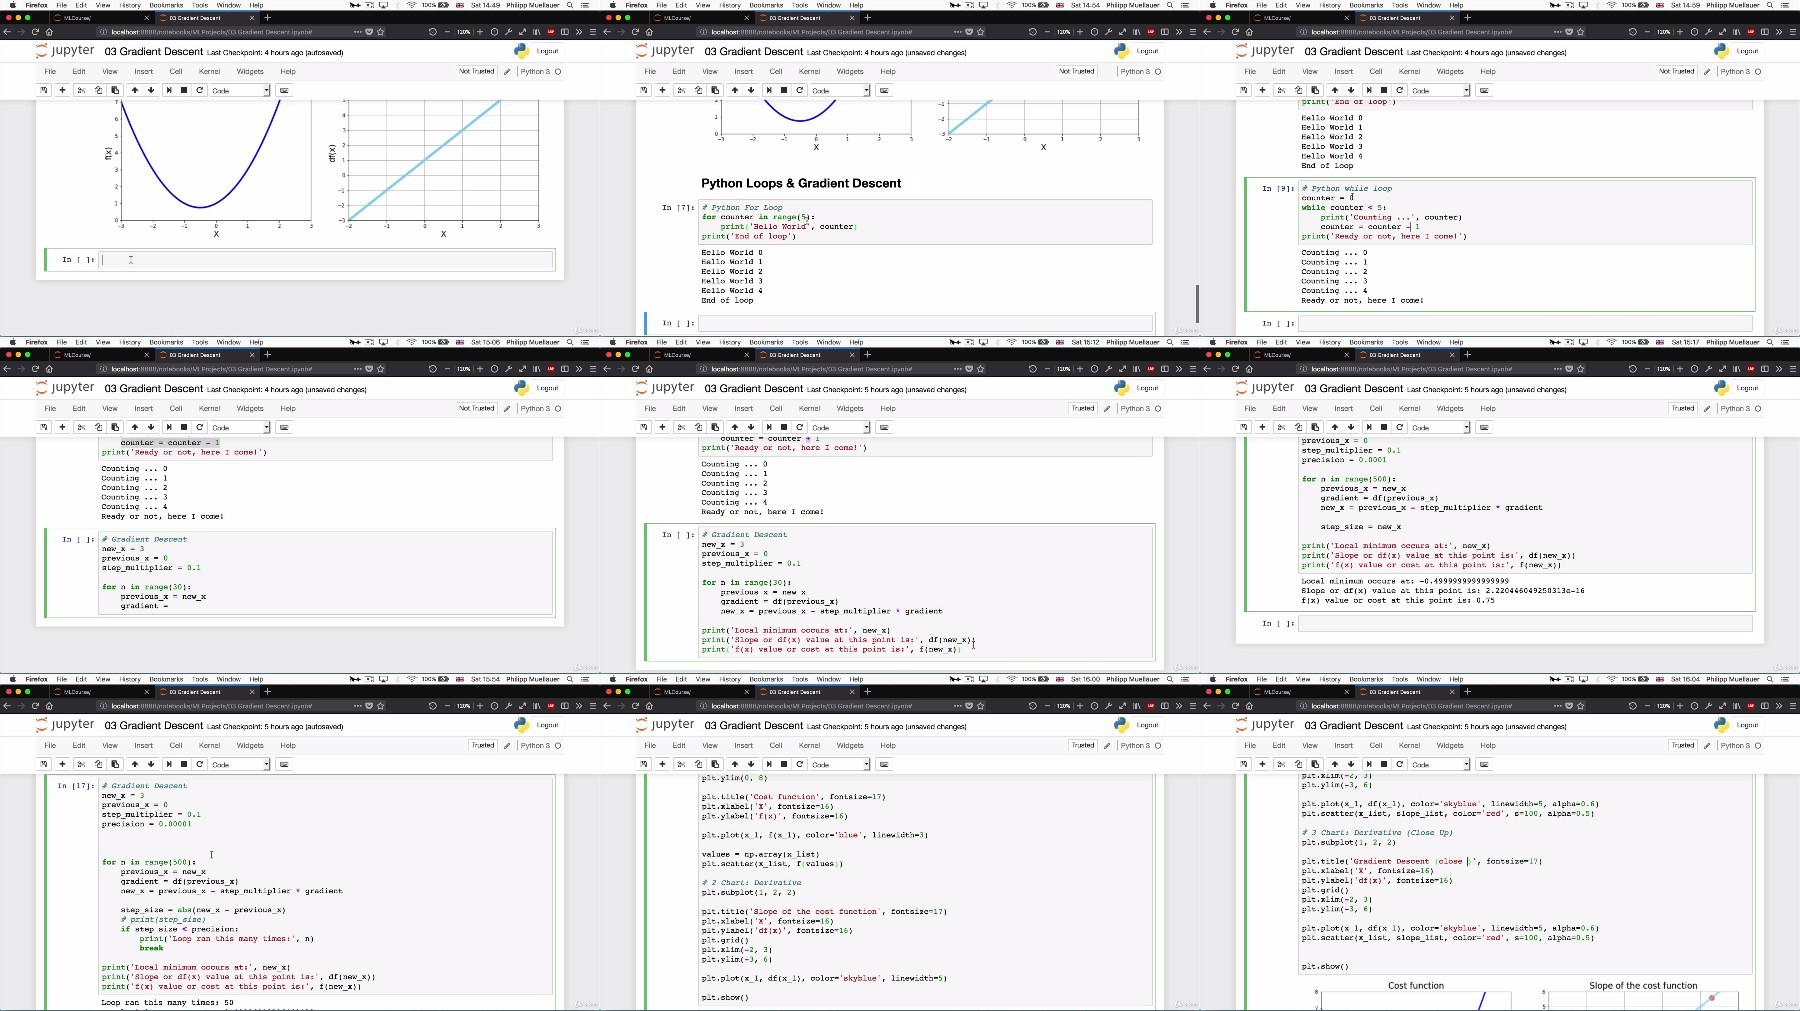Restart kernel icon in the Sat 15:17 window
1800x1011 pixels.
[x=1400, y=427]
